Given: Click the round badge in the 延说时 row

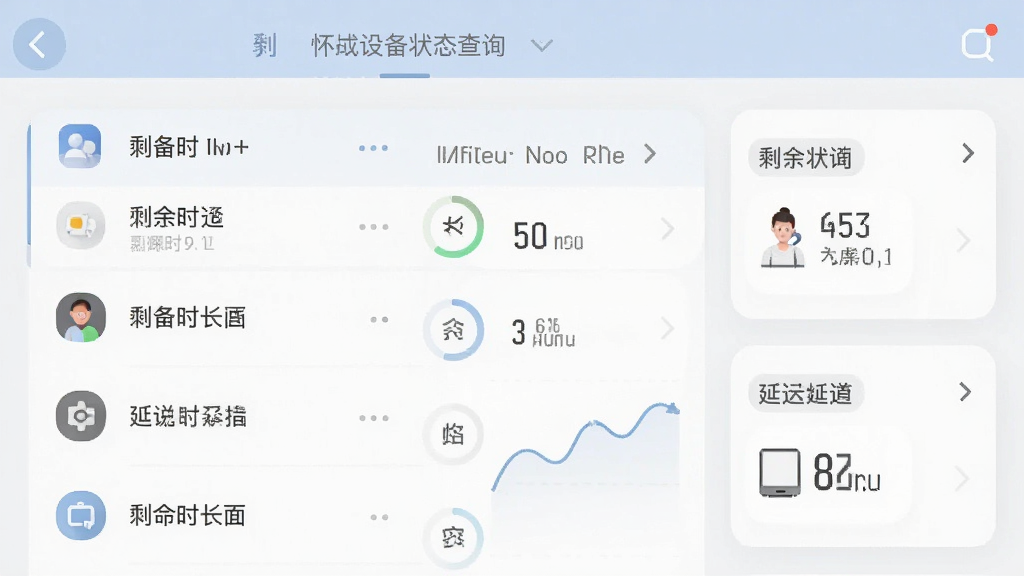Looking at the screenshot, I should click(x=453, y=434).
